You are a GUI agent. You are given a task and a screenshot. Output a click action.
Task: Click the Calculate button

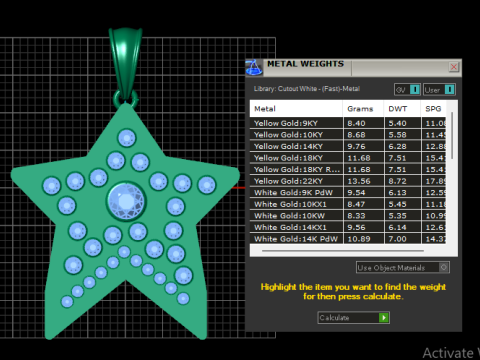point(354,318)
